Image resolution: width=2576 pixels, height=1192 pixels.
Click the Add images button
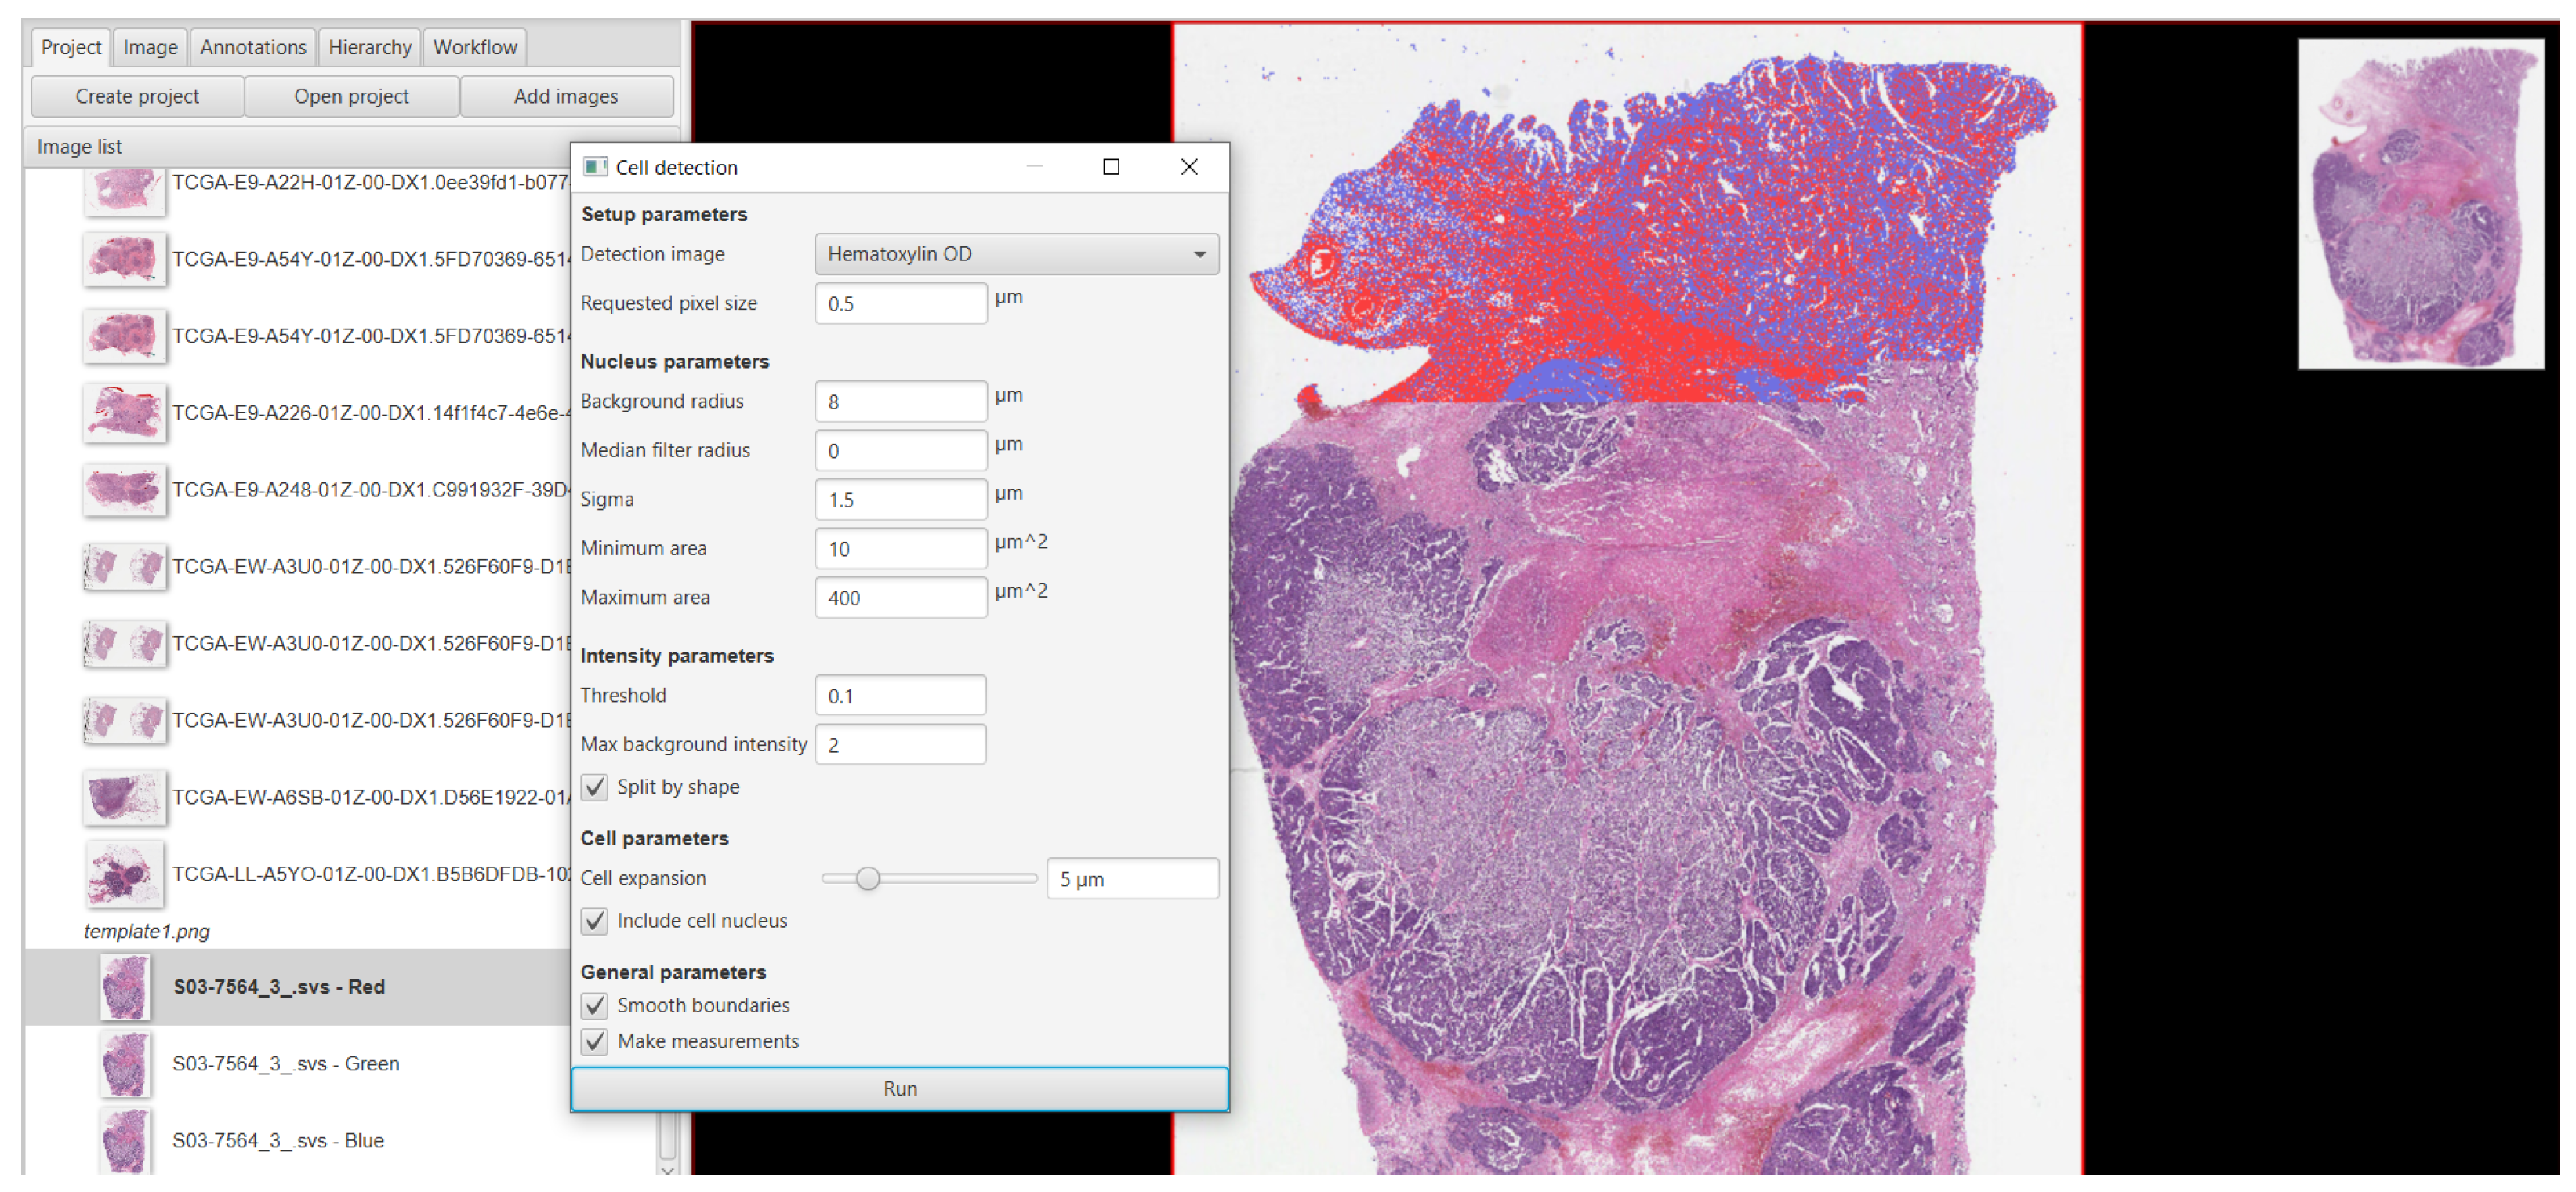565,96
